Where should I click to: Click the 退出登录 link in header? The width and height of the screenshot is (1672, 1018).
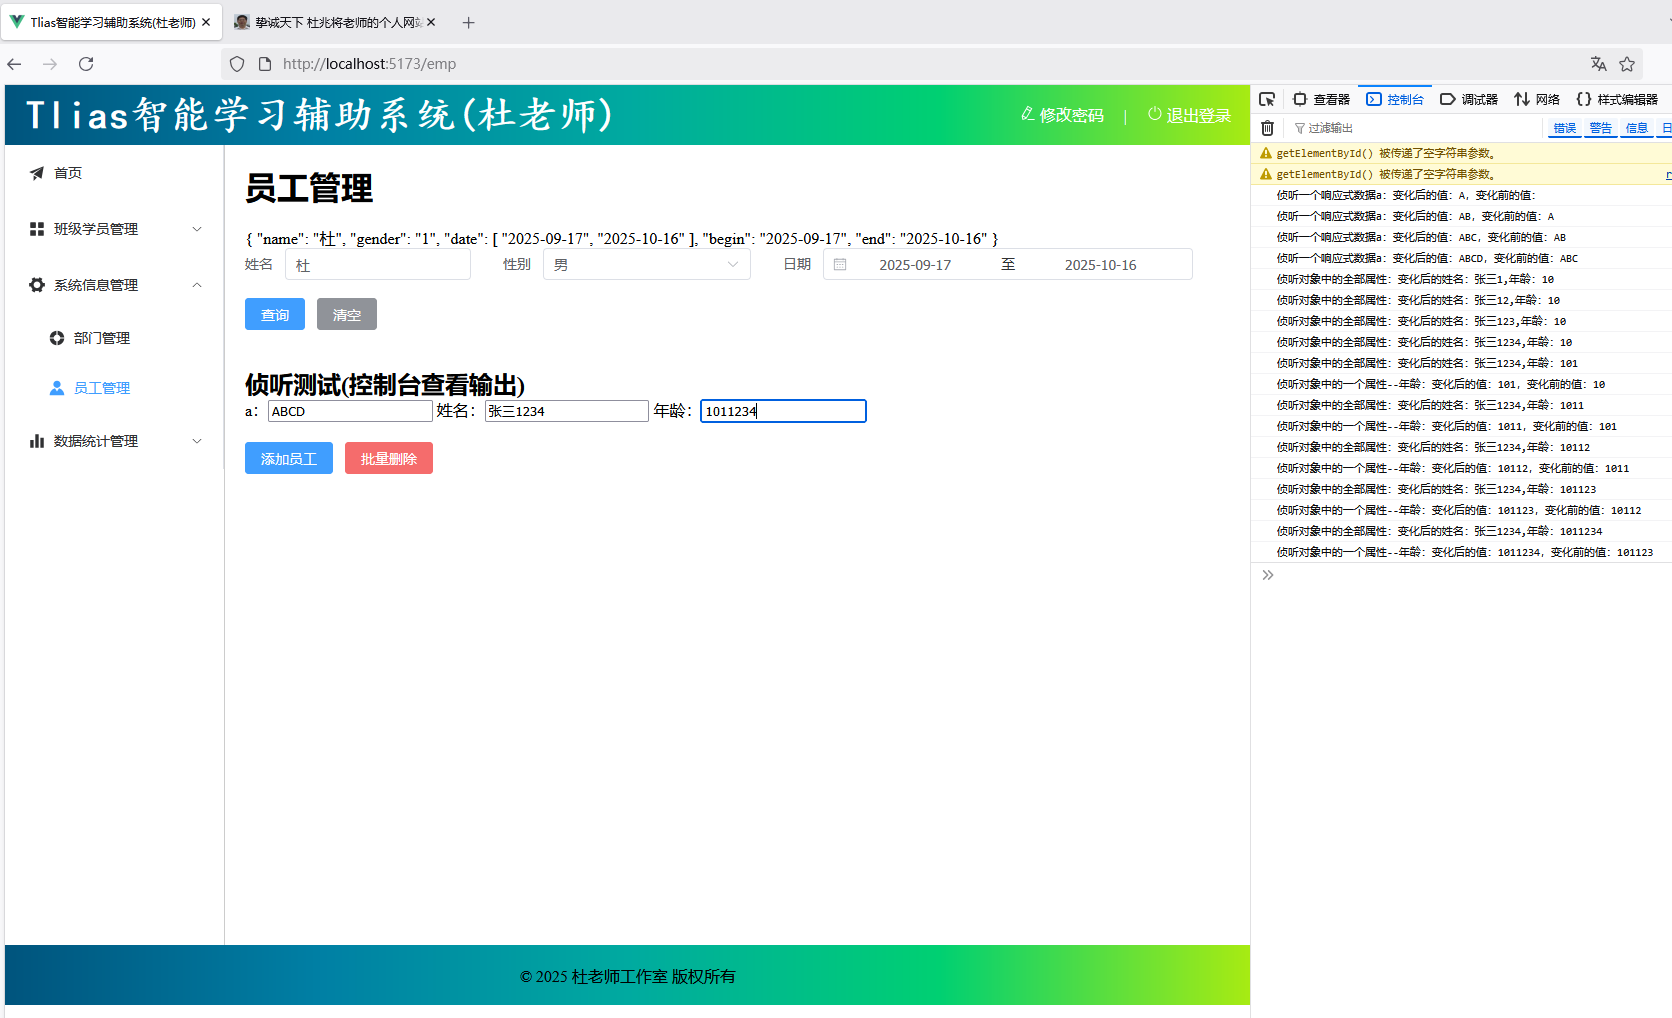coord(1189,115)
